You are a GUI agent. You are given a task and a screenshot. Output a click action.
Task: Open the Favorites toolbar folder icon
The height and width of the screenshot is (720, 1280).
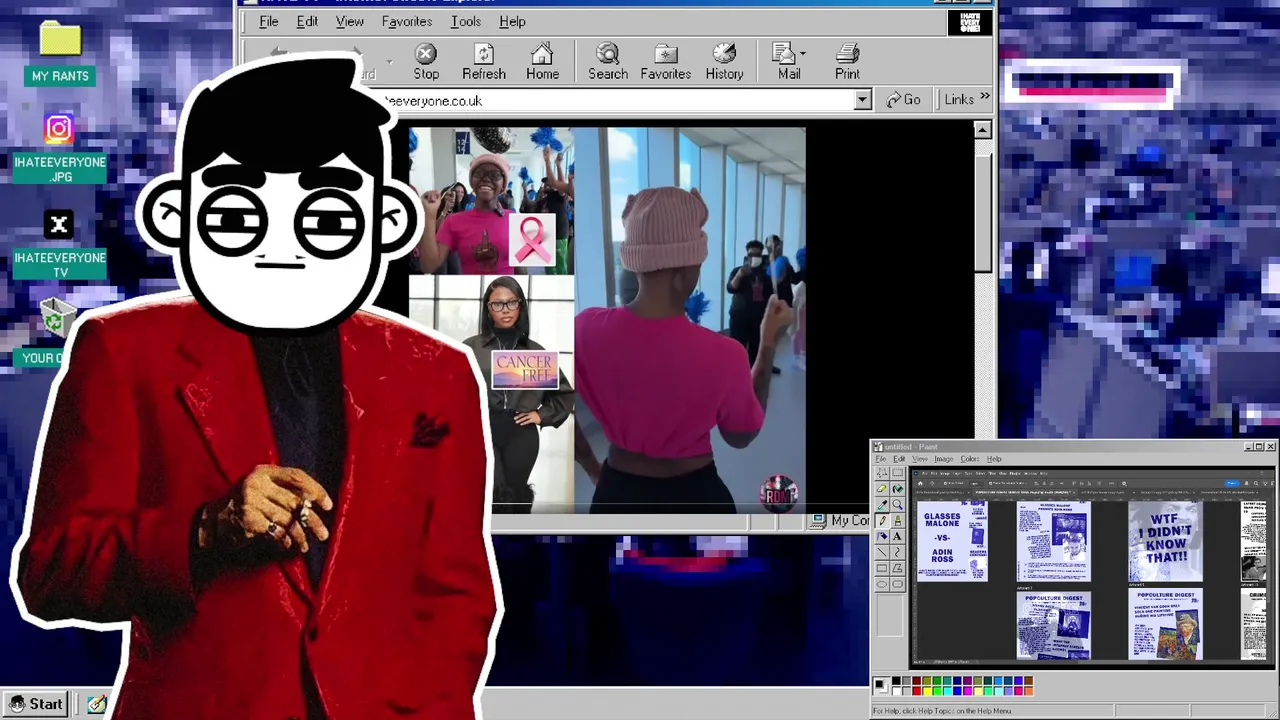point(666,53)
